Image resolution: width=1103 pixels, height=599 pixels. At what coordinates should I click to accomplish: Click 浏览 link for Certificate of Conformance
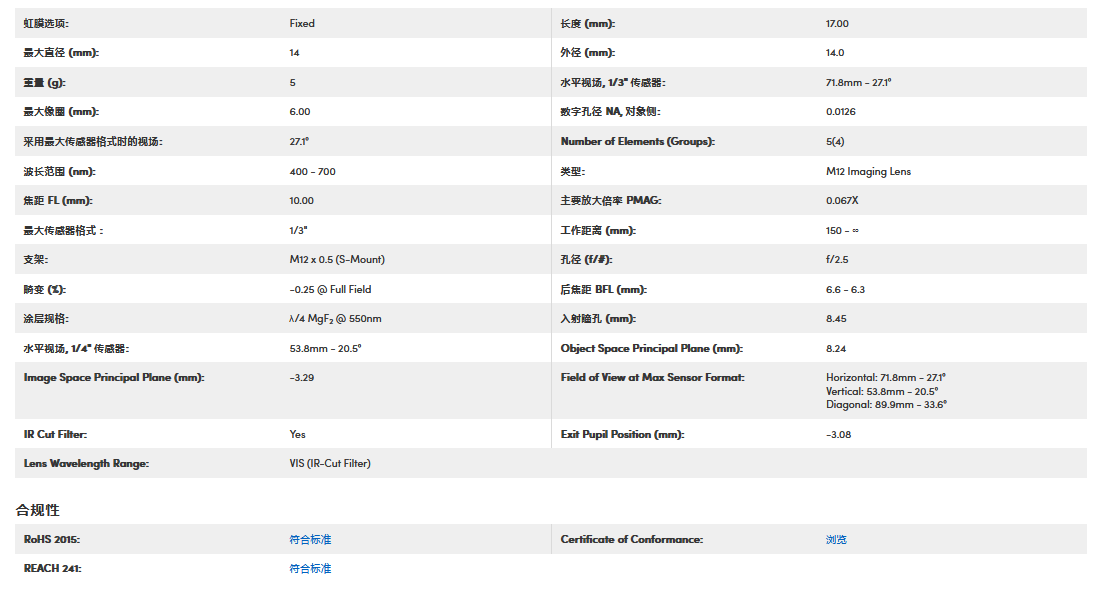tap(836, 539)
